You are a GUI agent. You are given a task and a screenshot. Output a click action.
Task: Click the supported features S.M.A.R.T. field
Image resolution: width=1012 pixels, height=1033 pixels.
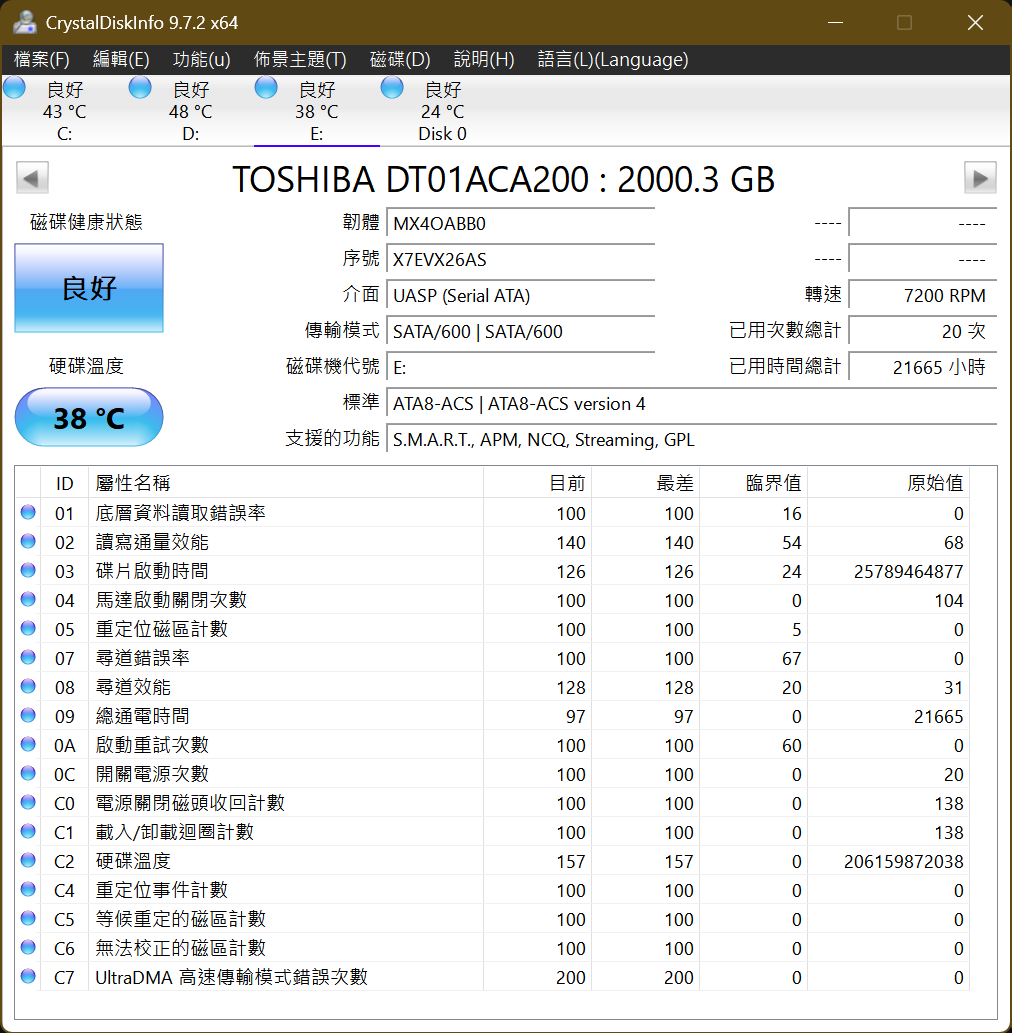691,439
